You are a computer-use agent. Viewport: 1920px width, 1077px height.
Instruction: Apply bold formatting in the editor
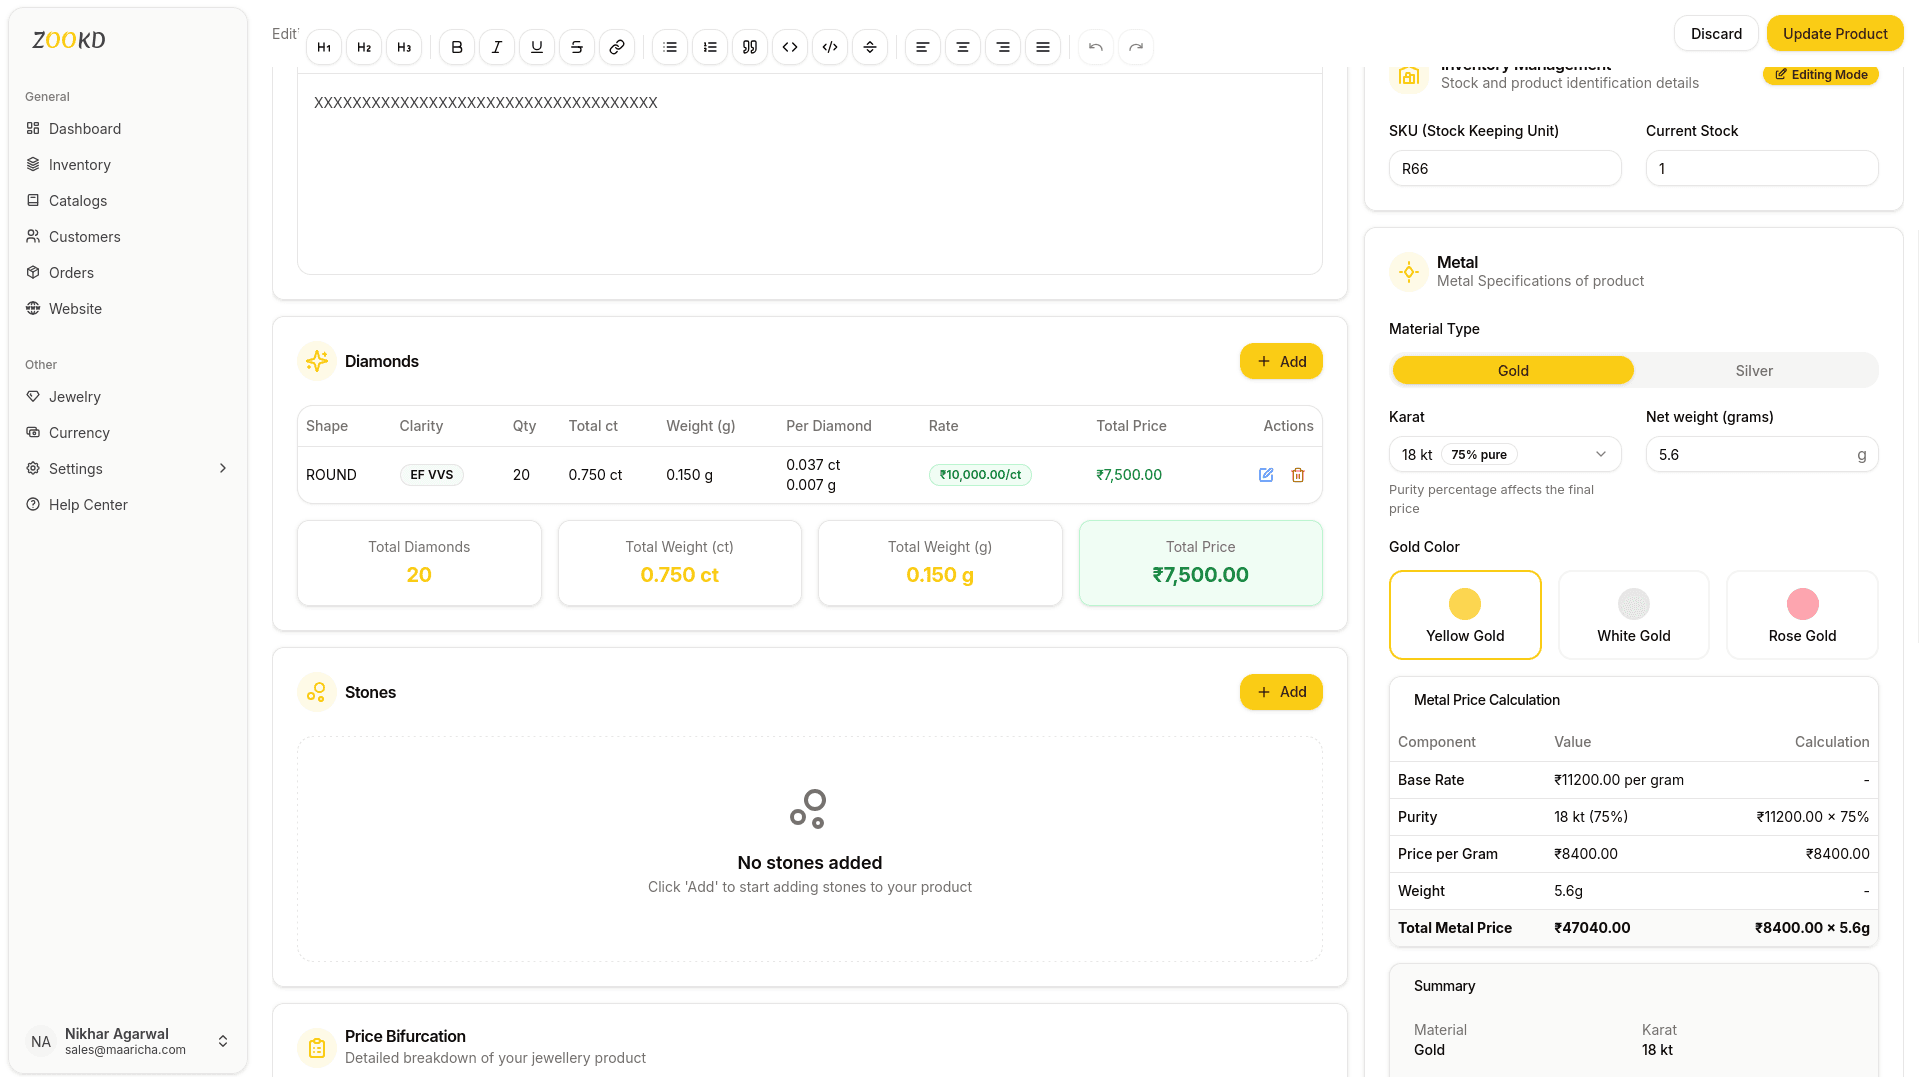click(456, 47)
